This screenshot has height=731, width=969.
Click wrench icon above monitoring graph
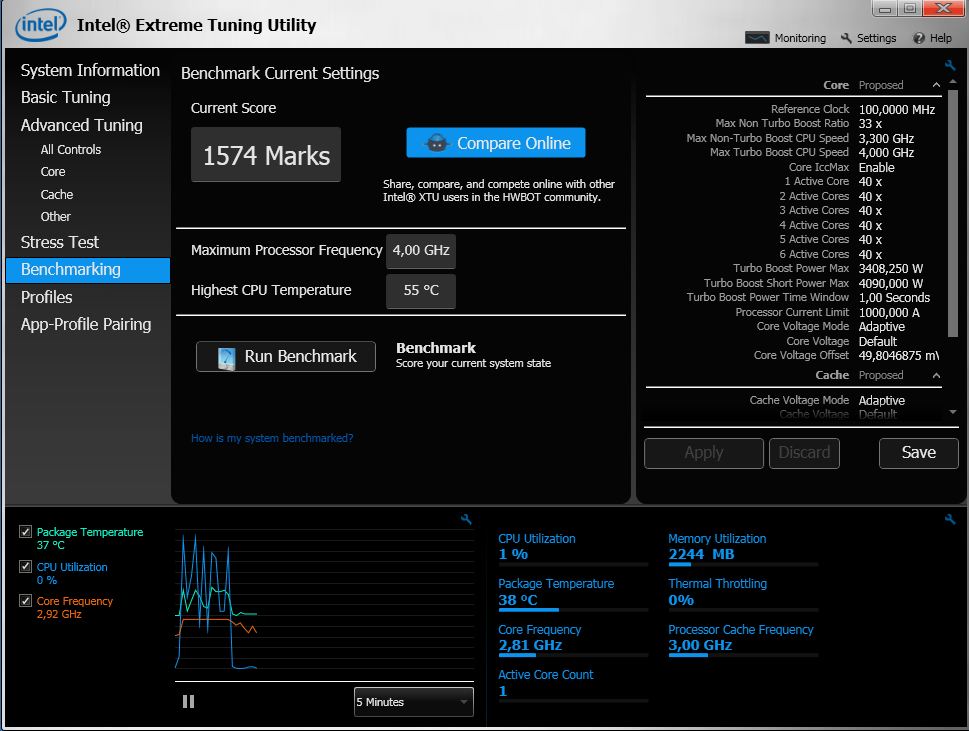[466, 519]
